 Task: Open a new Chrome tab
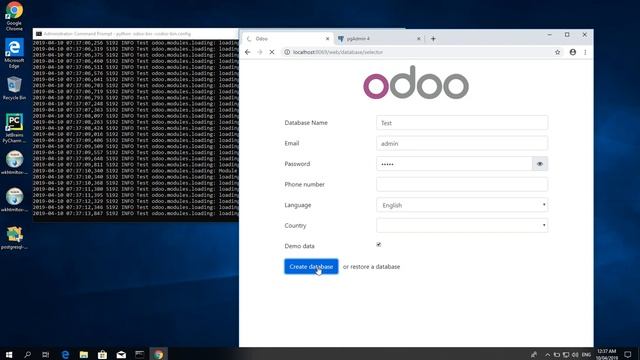433,39
